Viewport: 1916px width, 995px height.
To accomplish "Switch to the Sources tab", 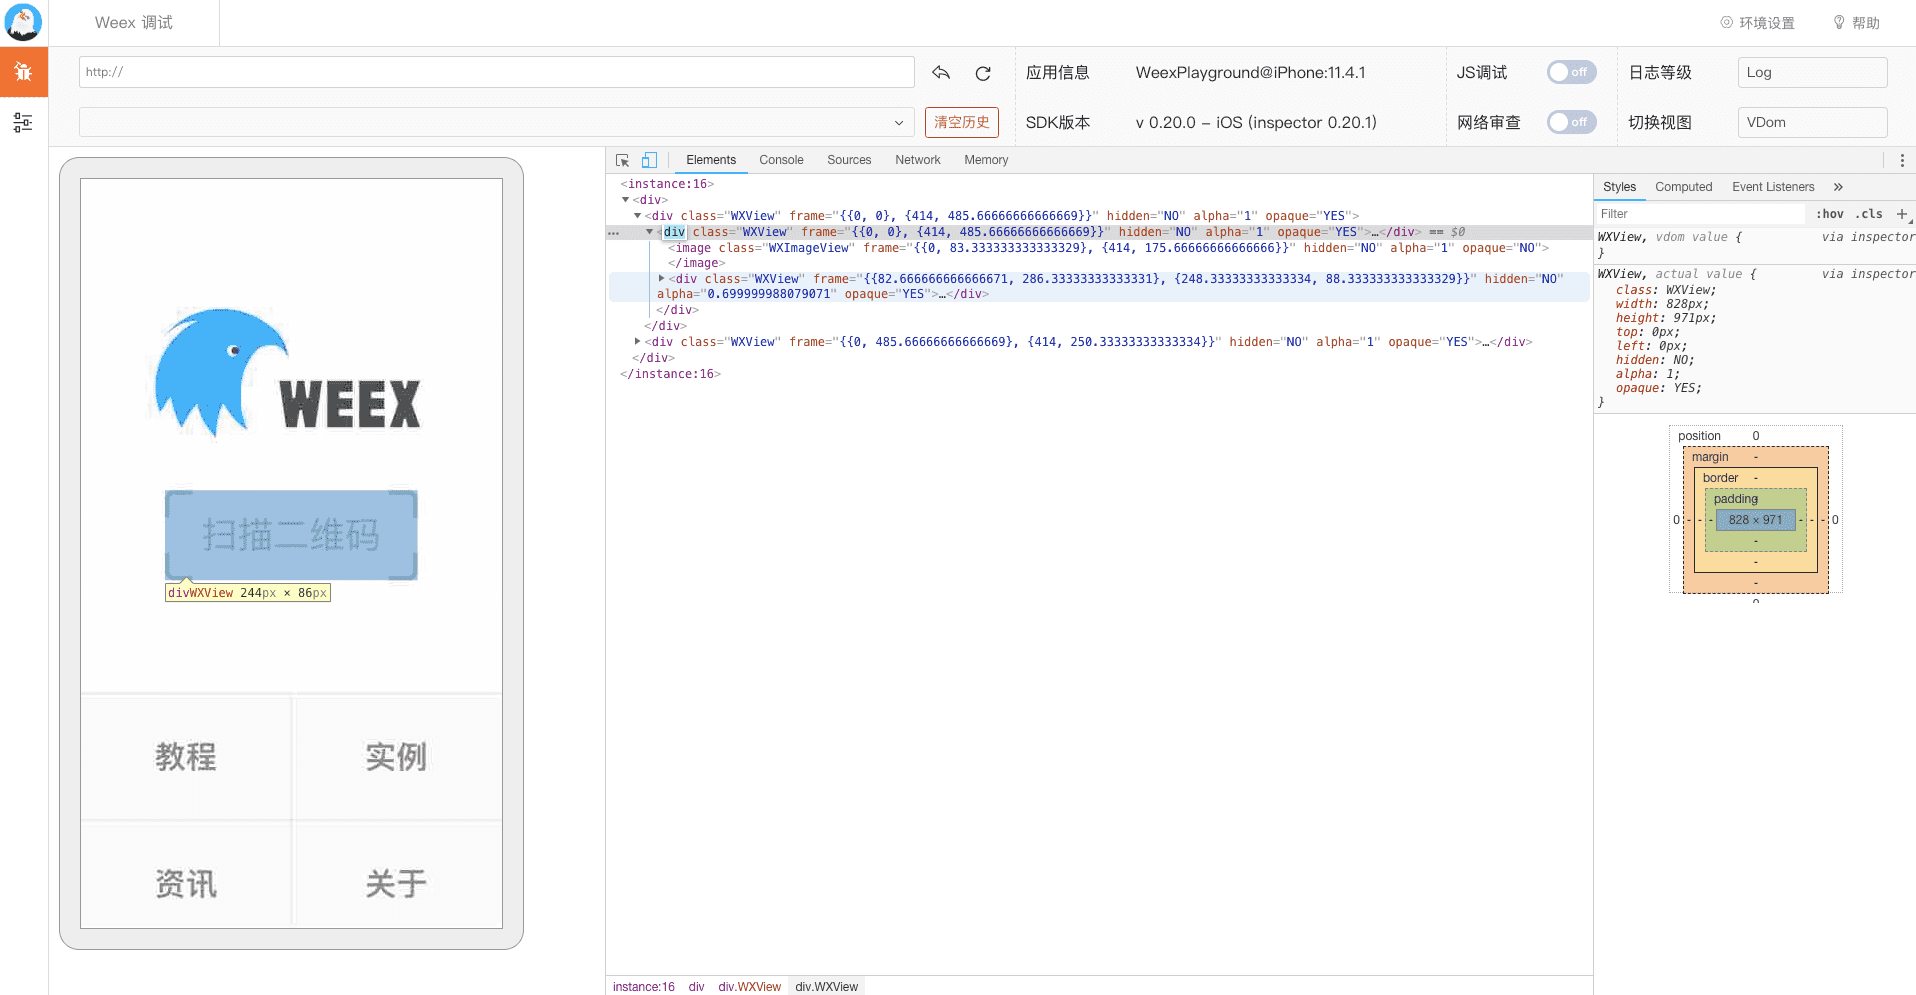I will click(849, 160).
